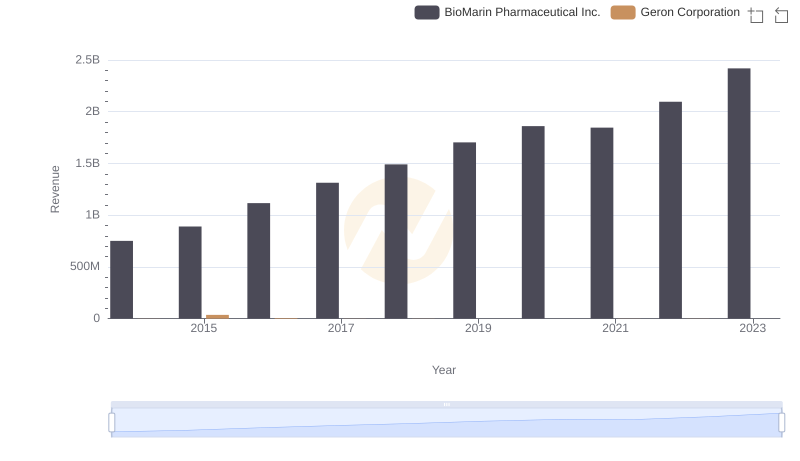Click the zoom reset icon
Viewport: 800px width, 461px height.
(x=781, y=15)
